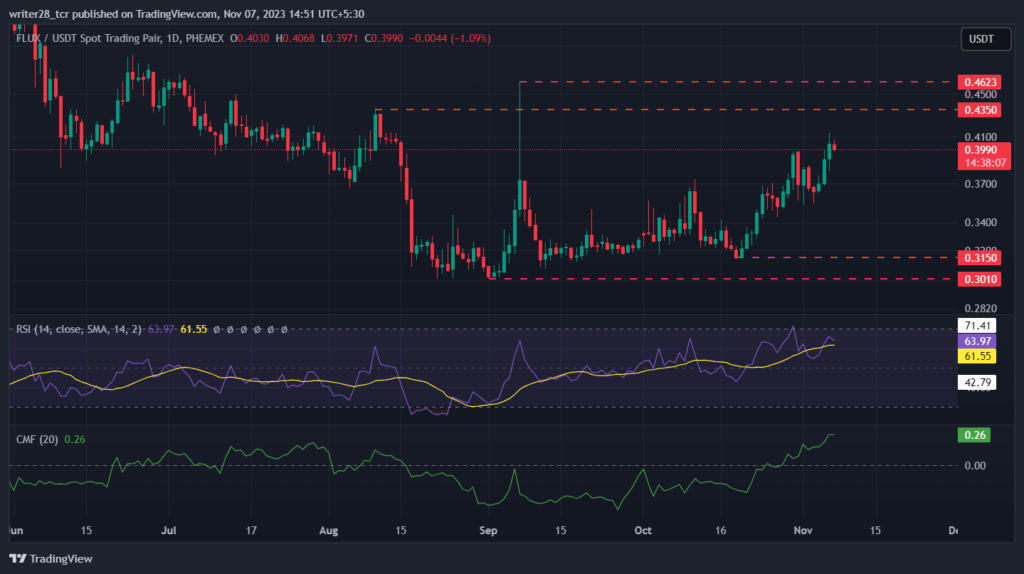Click the Aug label on time axis

pos(328,531)
